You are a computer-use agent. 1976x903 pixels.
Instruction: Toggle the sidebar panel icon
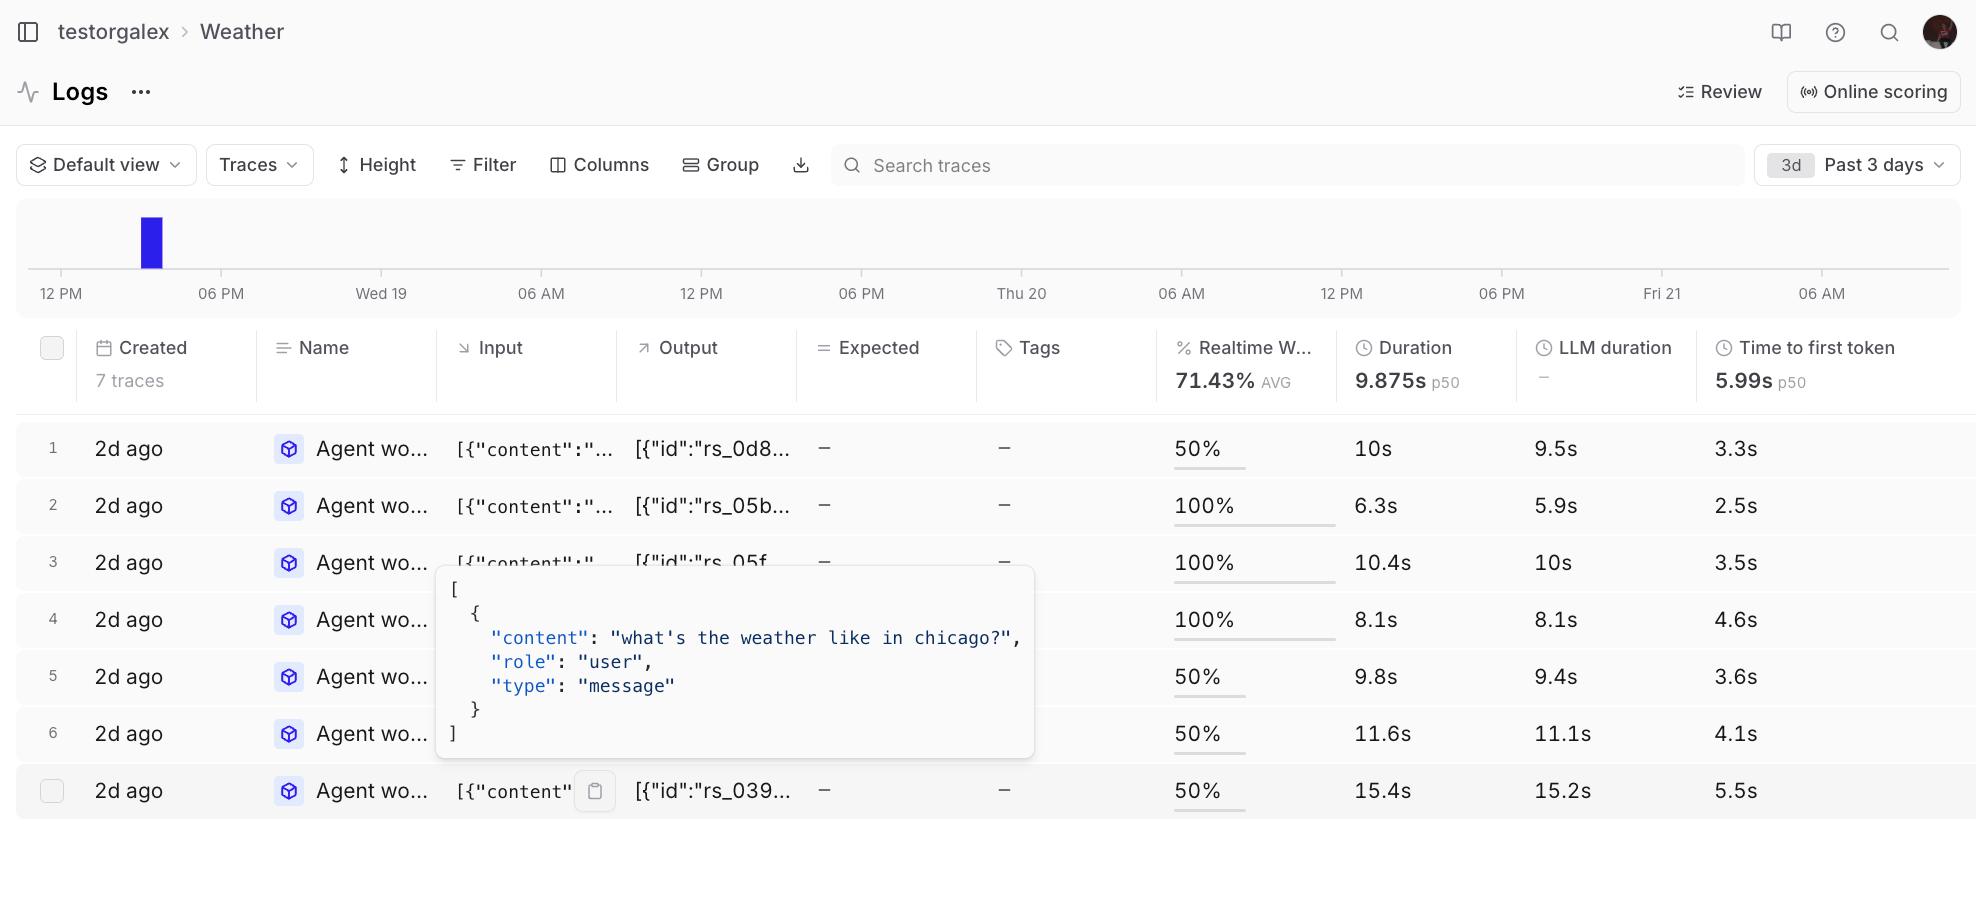28,32
